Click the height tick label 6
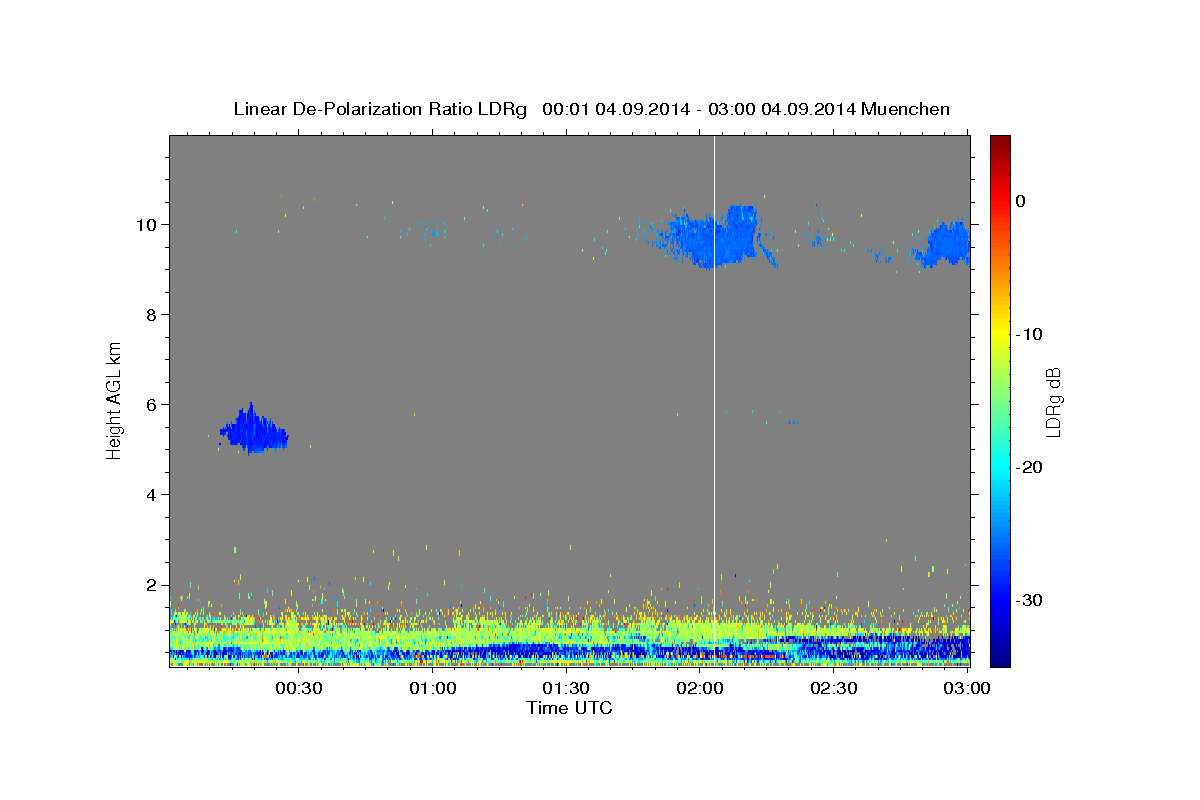The height and width of the screenshot is (800, 1200). 153,405
